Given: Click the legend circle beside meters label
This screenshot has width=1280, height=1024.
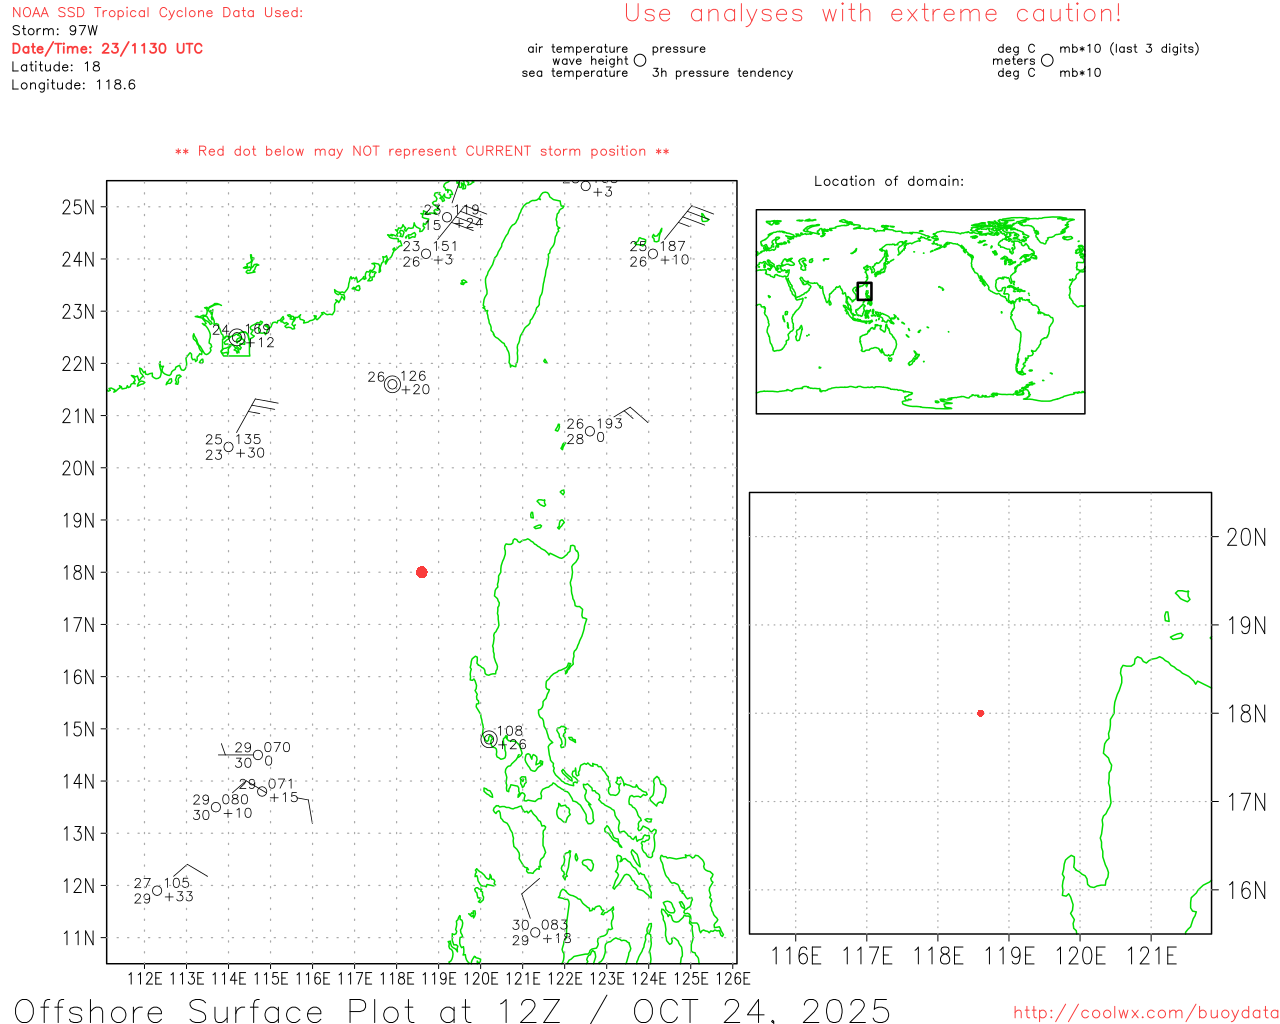Looking at the screenshot, I should [x=1047, y=60].
